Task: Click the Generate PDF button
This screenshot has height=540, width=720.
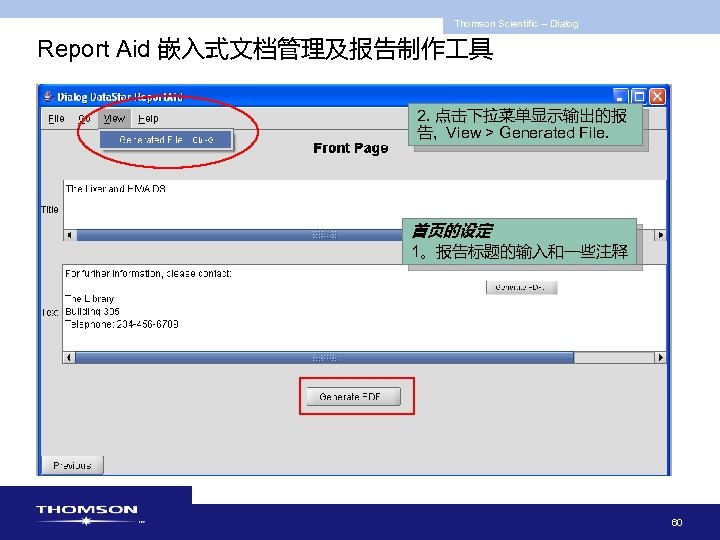Action: [x=353, y=396]
